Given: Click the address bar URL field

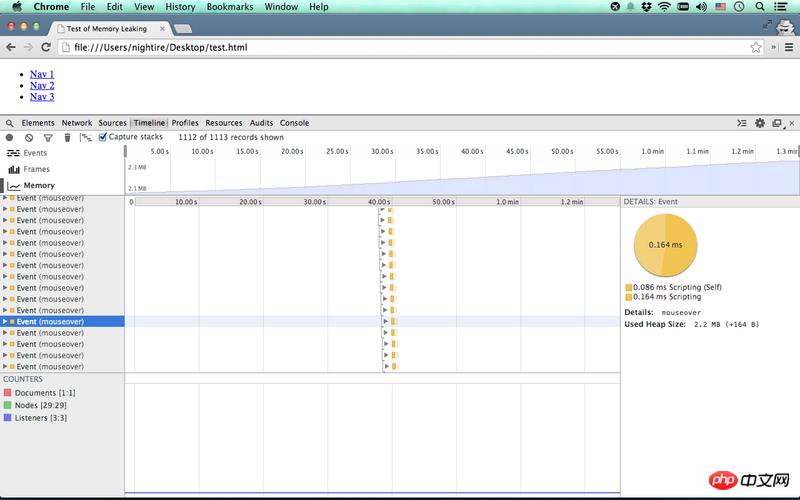Looking at the screenshot, I should coord(400,47).
